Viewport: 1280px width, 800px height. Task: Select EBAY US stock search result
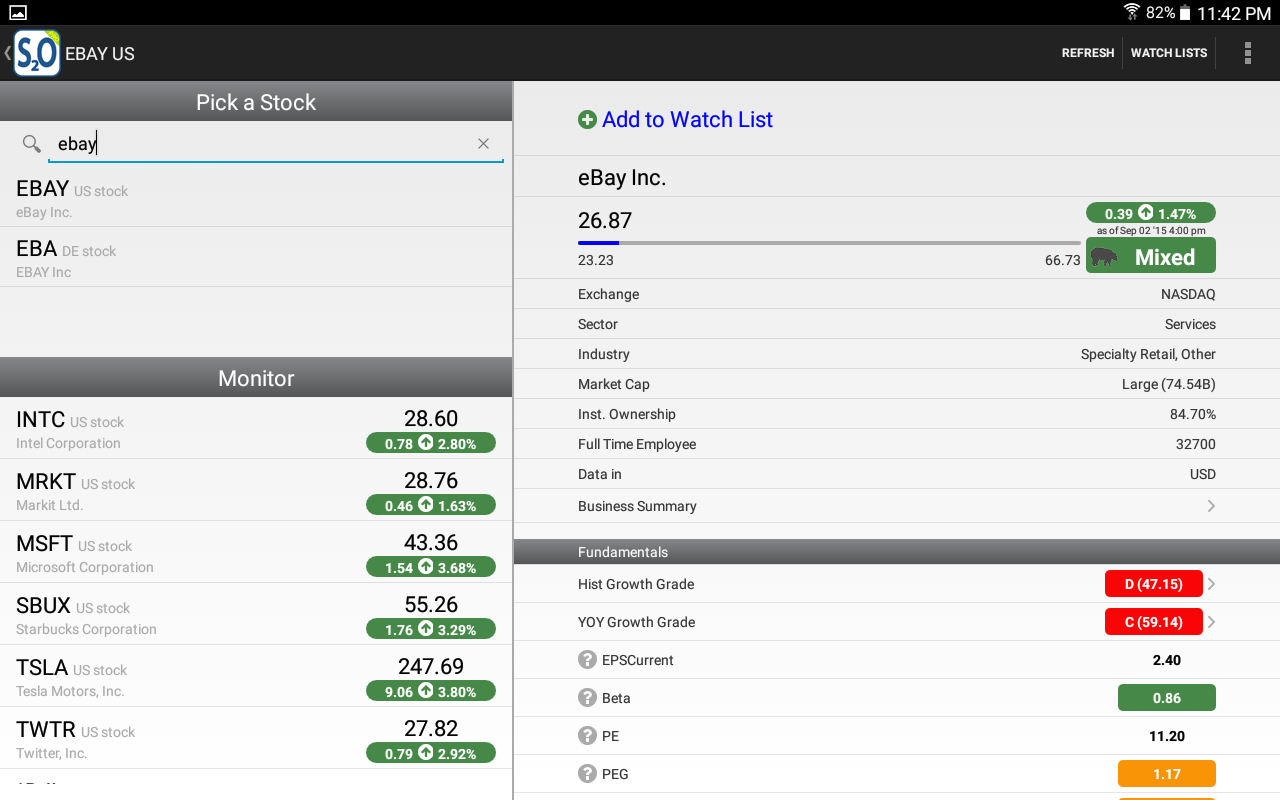(x=256, y=199)
